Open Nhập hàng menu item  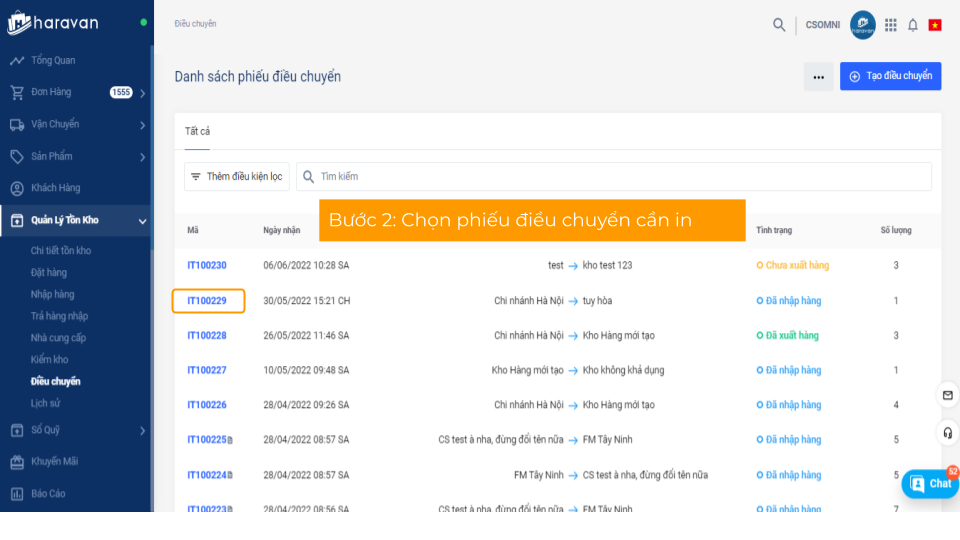click(x=52, y=294)
